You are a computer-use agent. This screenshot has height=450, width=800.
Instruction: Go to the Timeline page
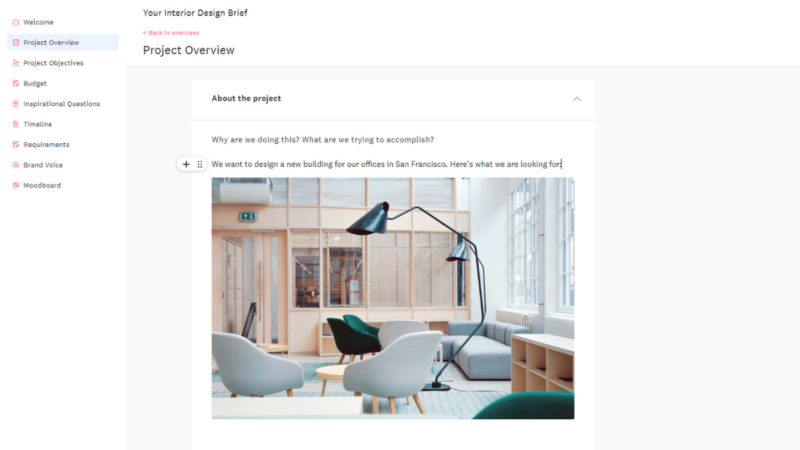(63, 124)
